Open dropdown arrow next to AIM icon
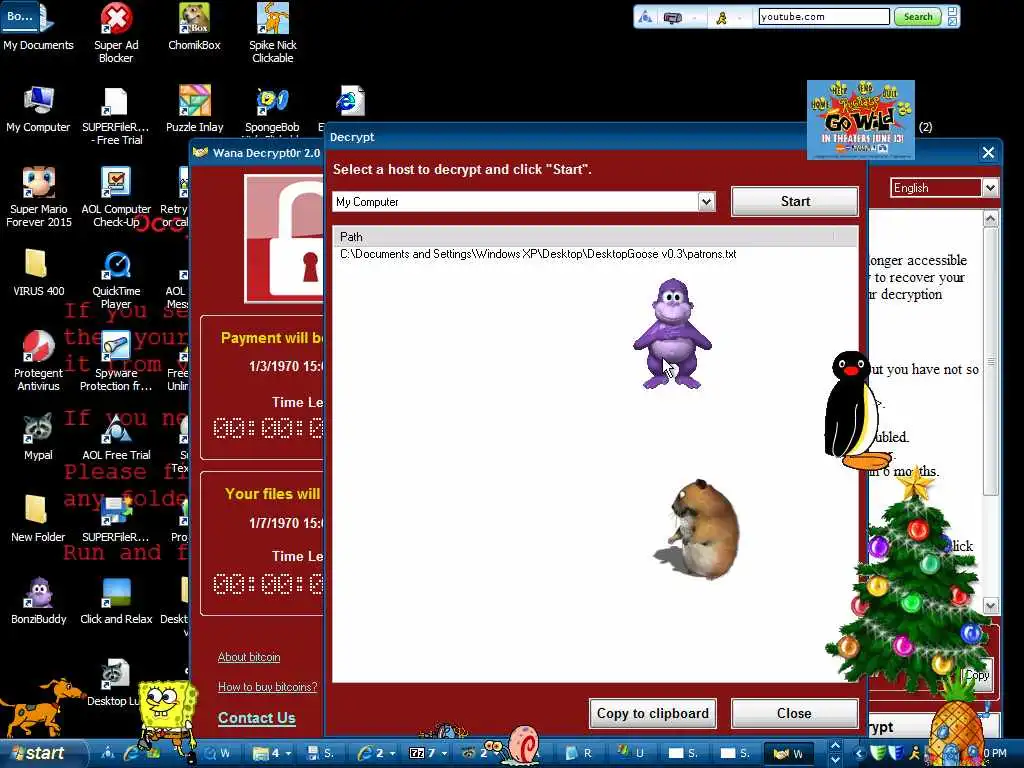The height and width of the screenshot is (768, 1024). point(740,18)
